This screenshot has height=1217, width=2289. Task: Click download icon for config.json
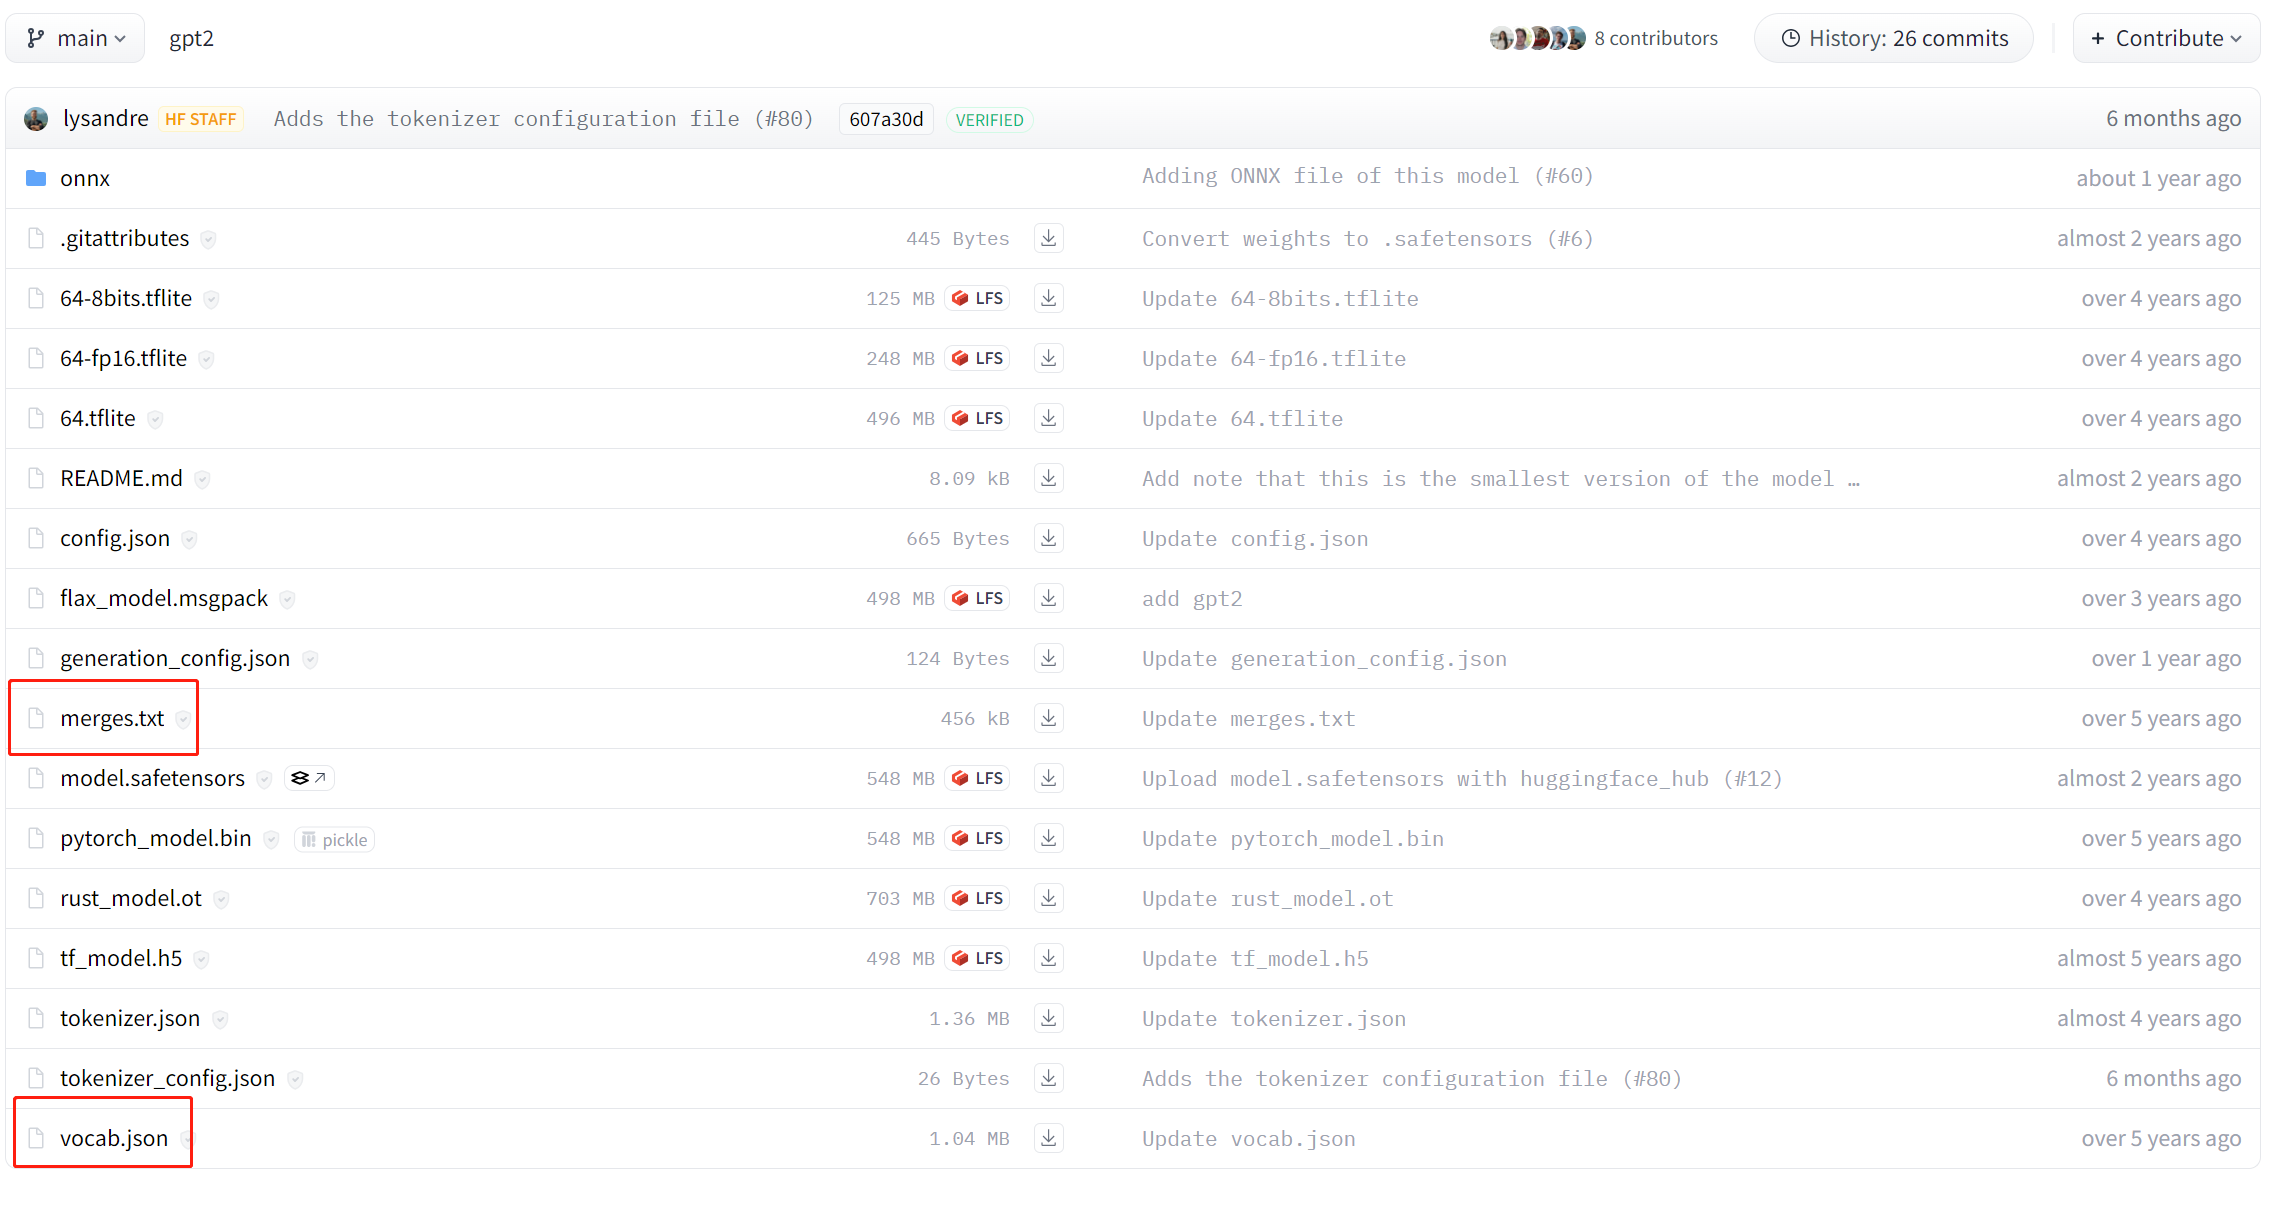tap(1048, 538)
